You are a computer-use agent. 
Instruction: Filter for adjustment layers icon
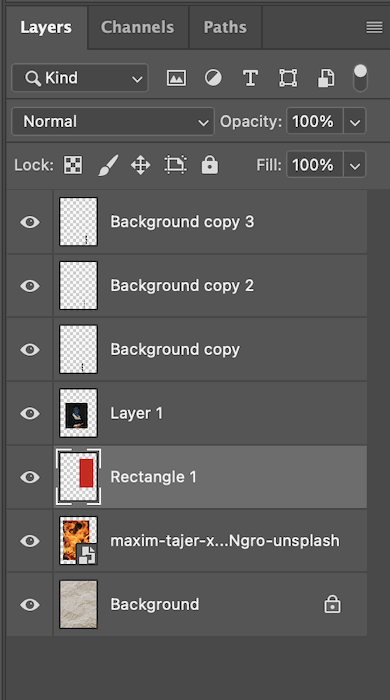point(213,78)
